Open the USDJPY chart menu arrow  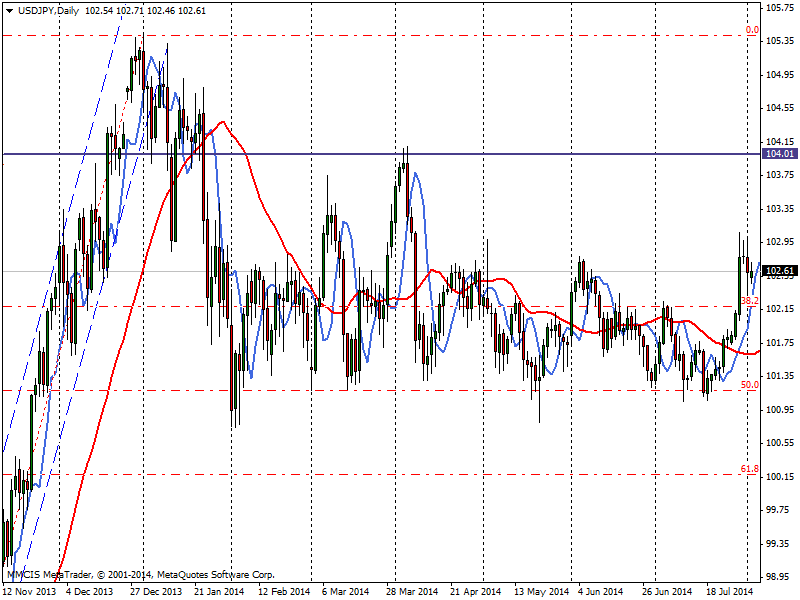(x=9, y=11)
